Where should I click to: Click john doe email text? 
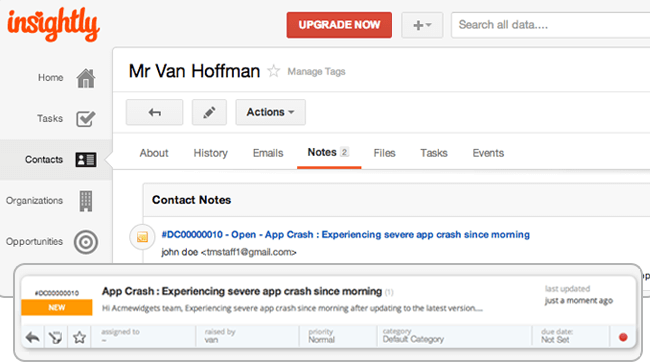pyautogui.click(x=229, y=252)
